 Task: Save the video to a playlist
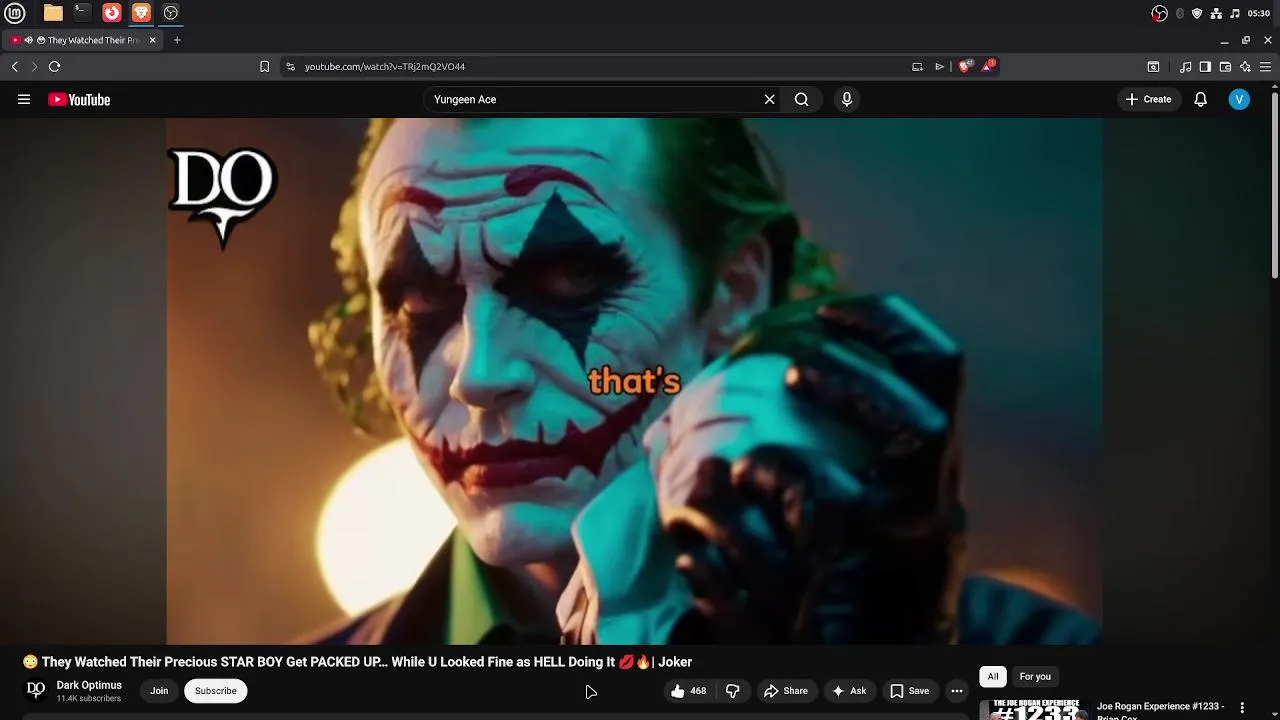coord(910,691)
